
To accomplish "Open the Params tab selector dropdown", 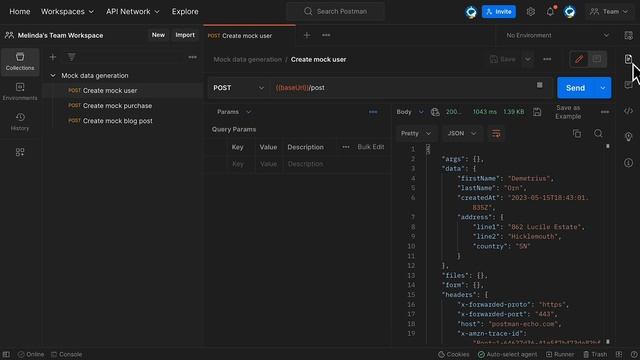I will click(x=234, y=112).
